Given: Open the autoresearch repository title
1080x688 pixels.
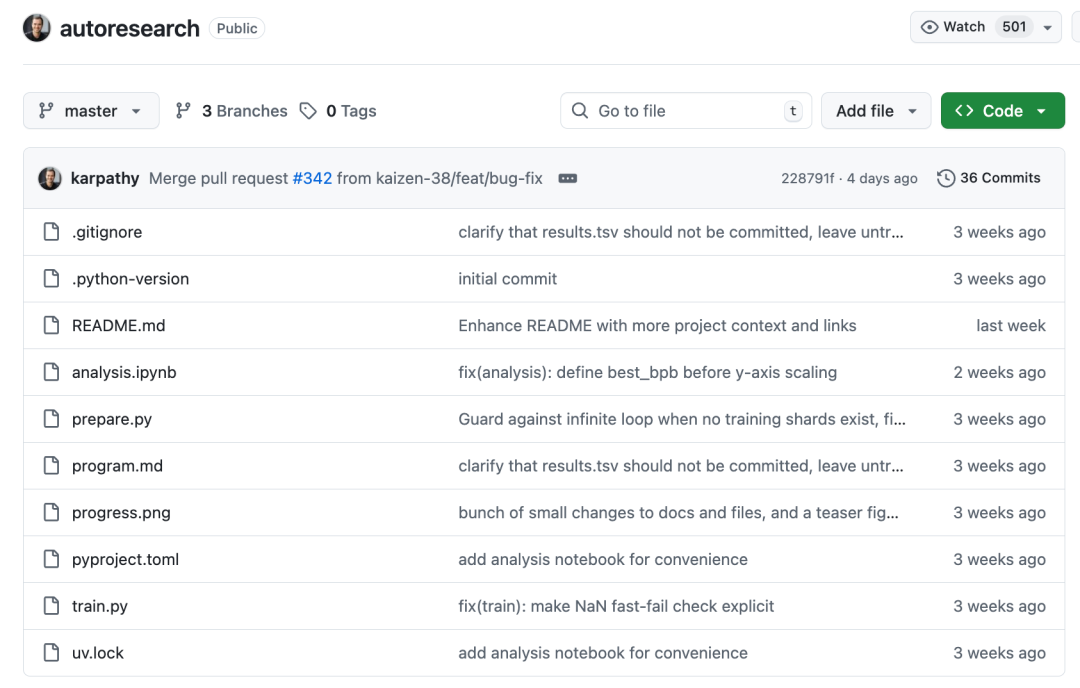Looking at the screenshot, I should click(x=129, y=28).
